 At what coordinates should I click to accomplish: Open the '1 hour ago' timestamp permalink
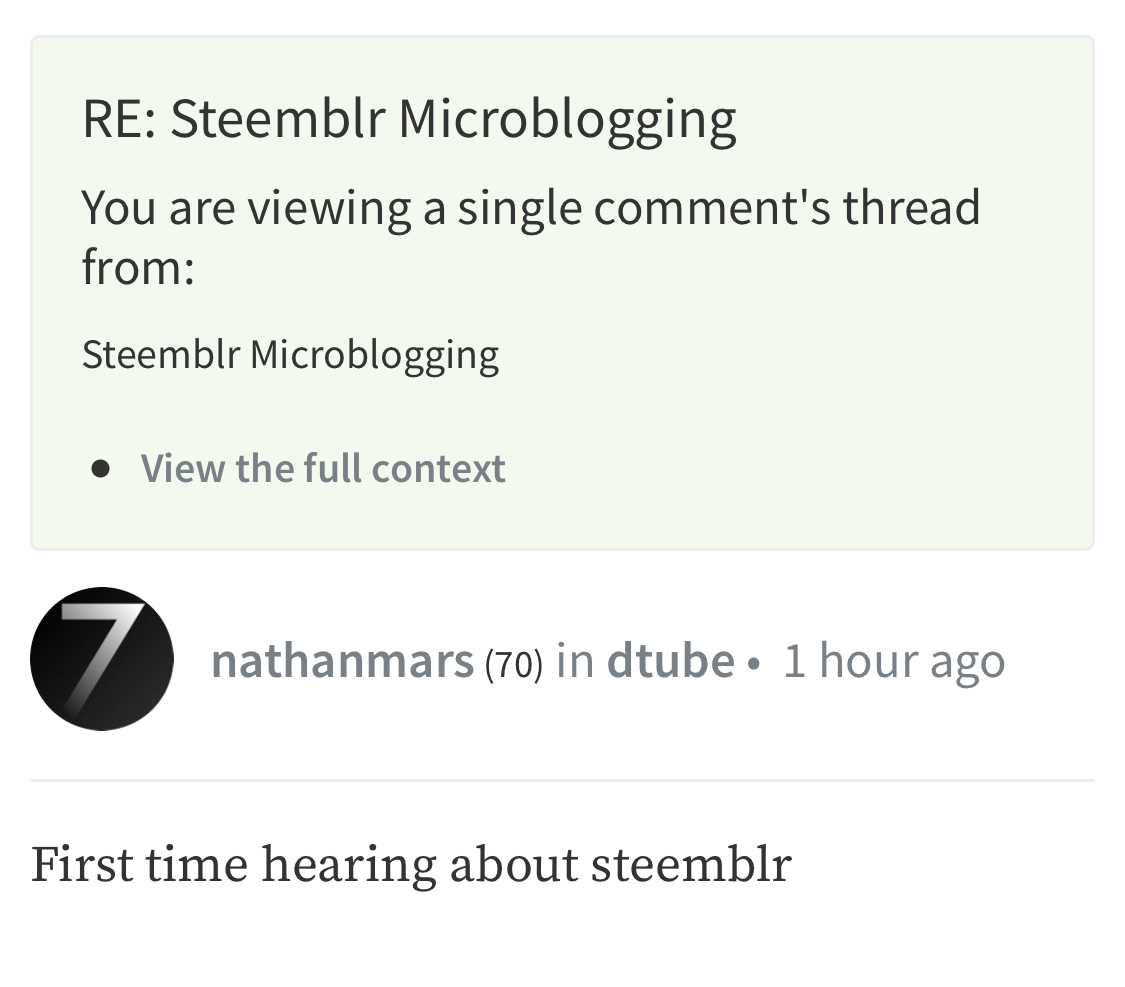894,661
